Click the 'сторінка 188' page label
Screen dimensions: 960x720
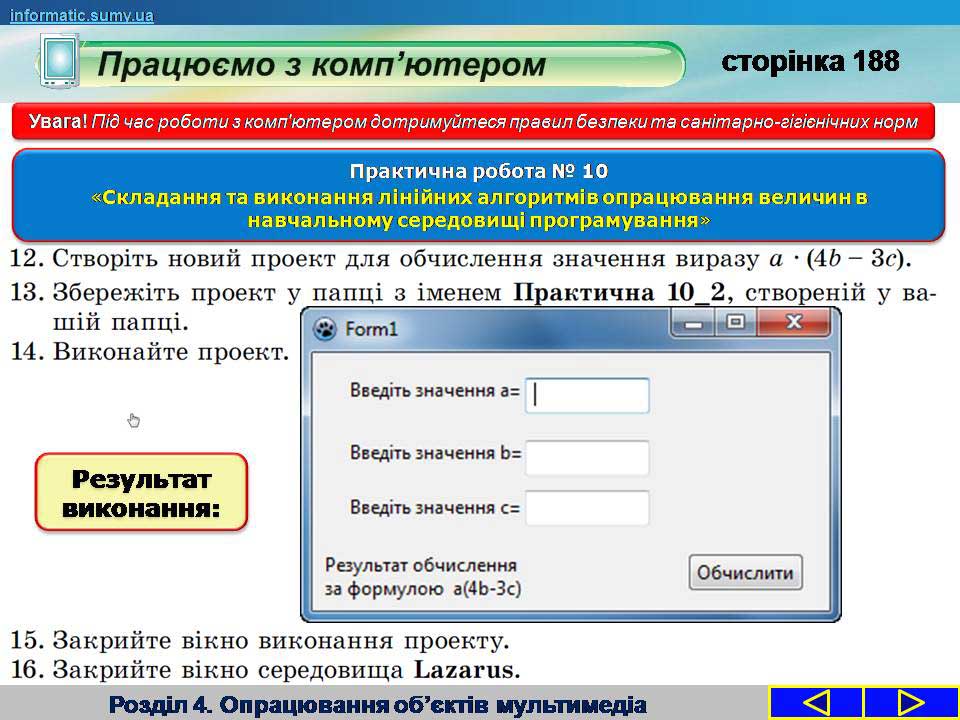tap(810, 62)
